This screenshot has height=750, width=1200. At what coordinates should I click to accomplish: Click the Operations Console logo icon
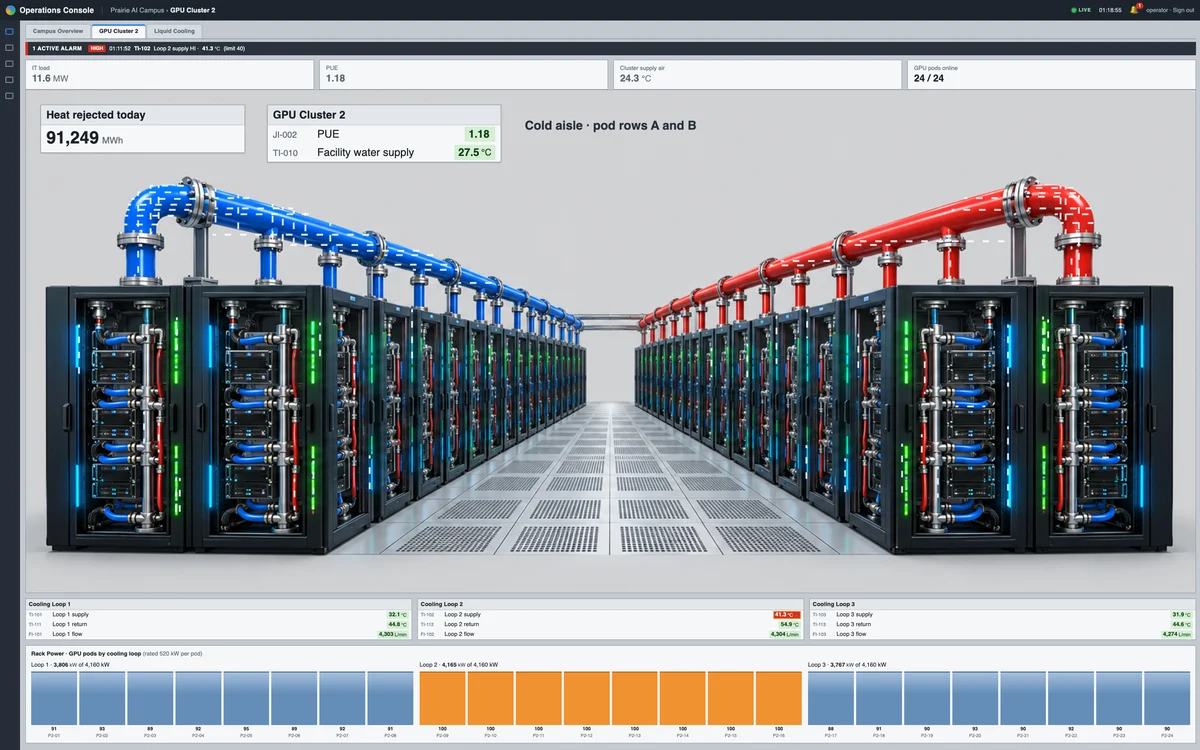10,9
